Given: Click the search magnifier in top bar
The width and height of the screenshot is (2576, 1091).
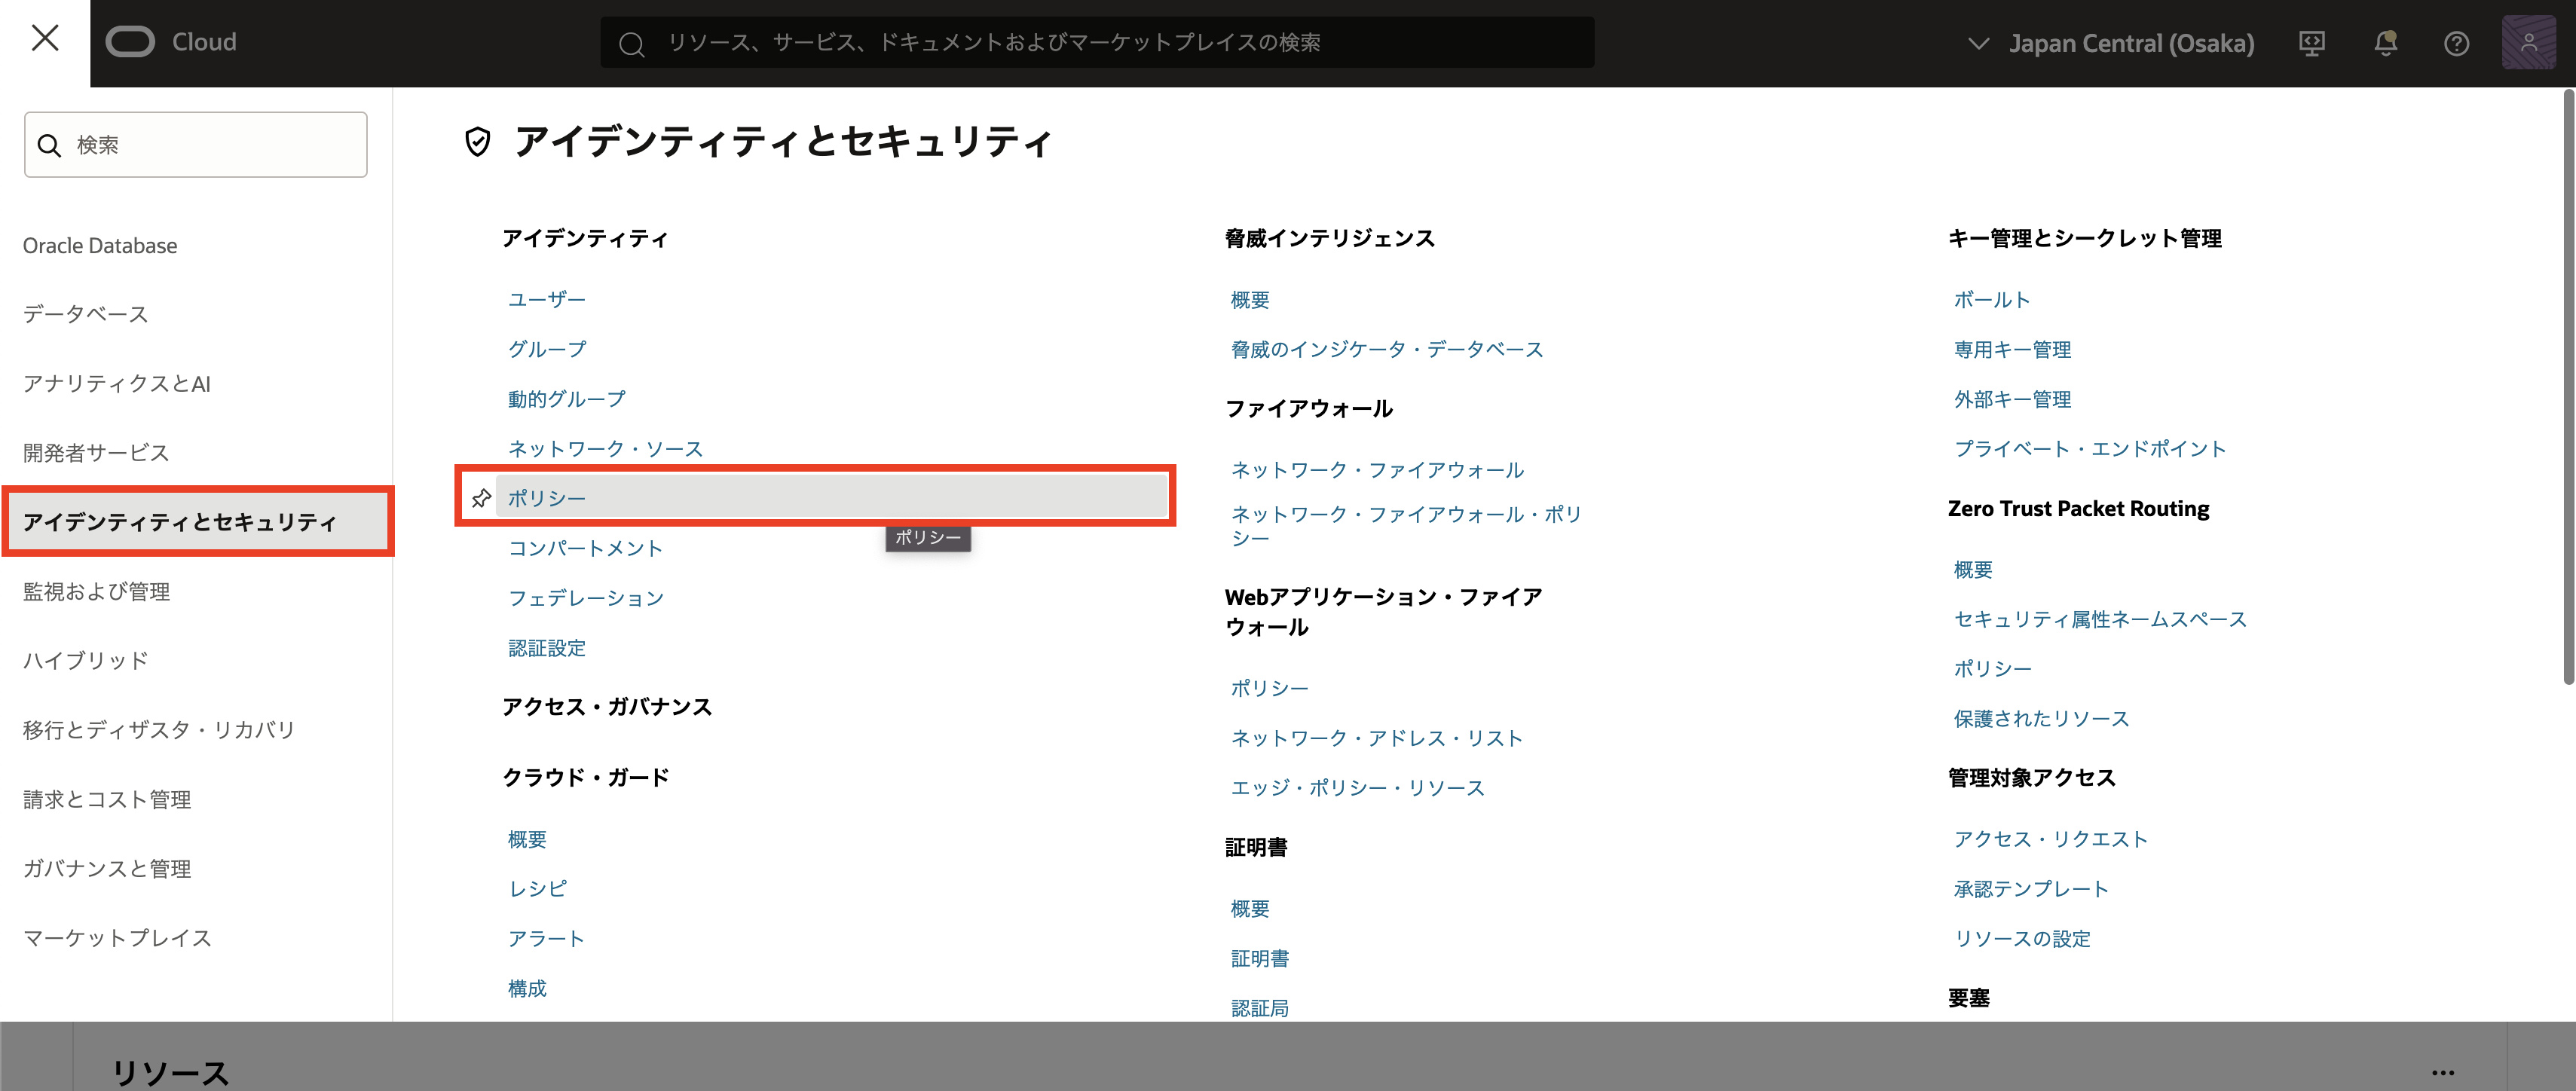Looking at the screenshot, I should (x=631, y=44).
